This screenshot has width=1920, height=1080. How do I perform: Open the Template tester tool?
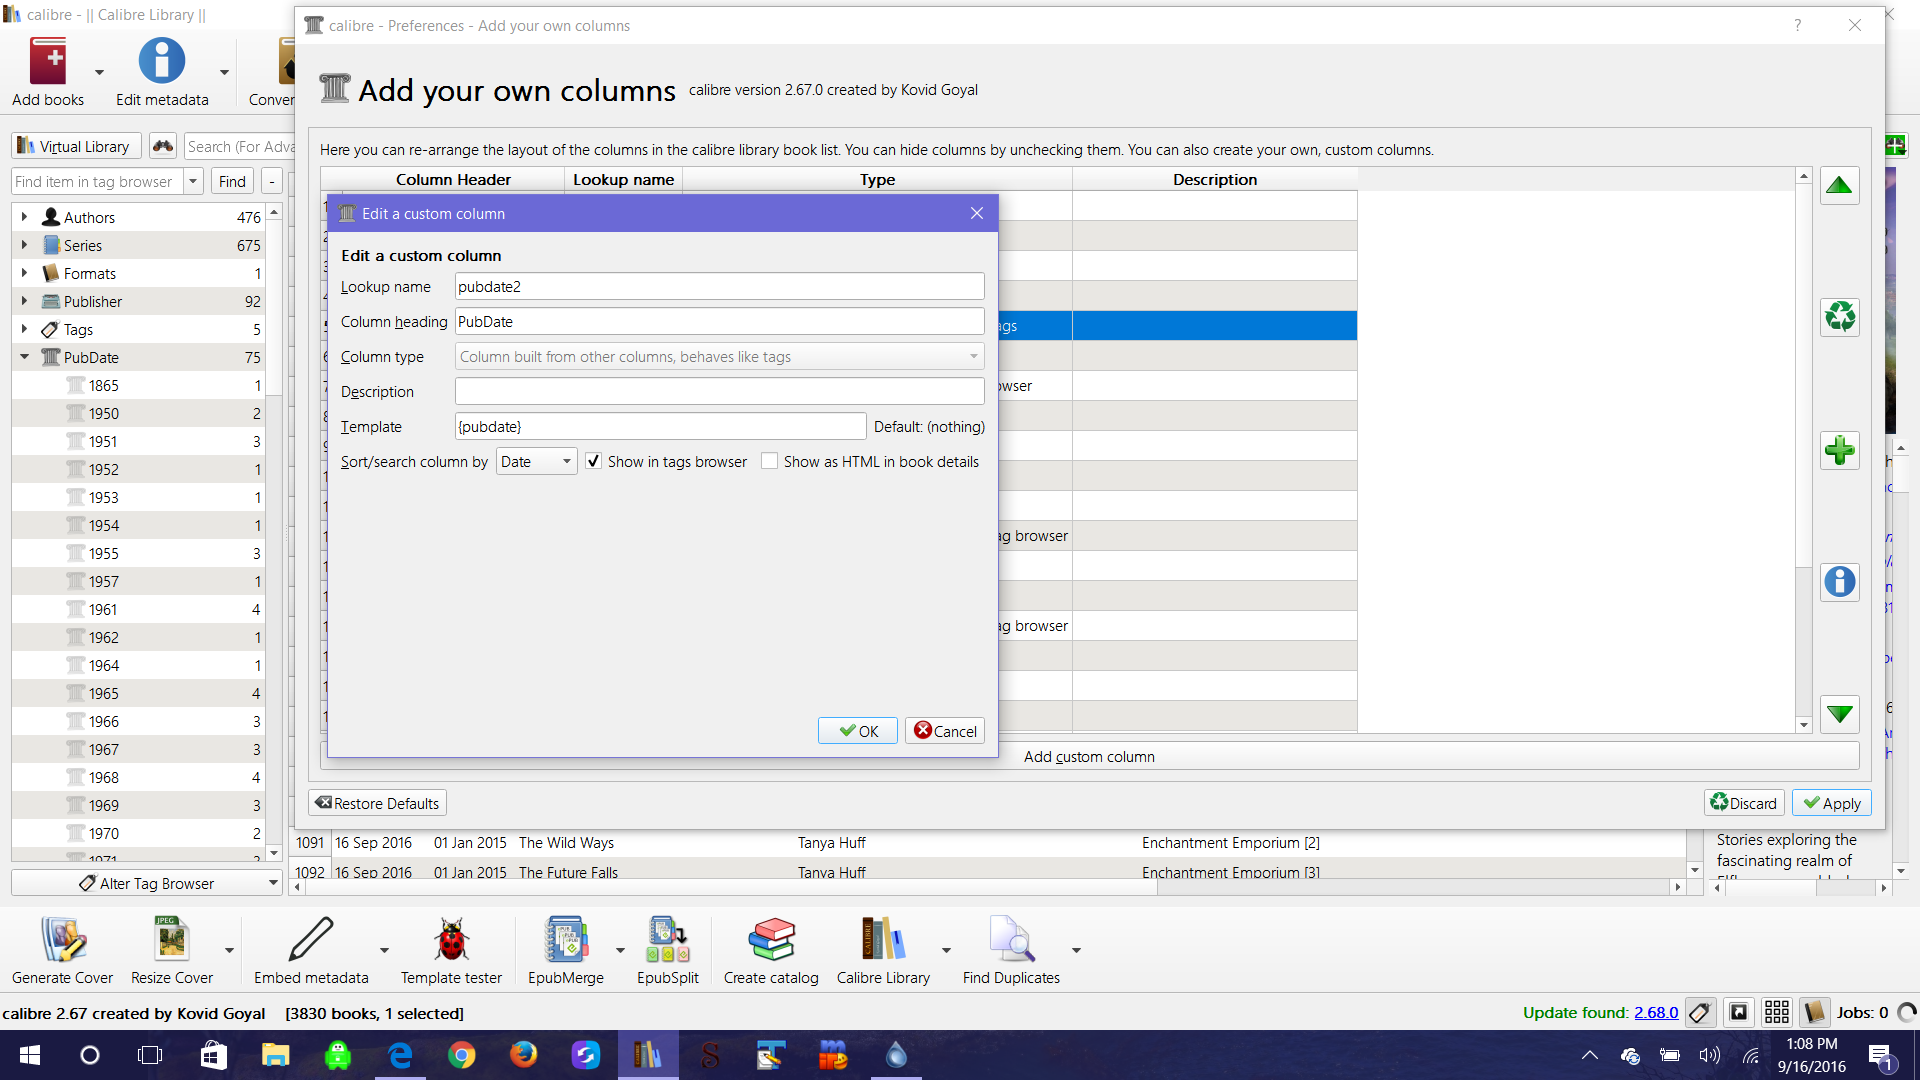point(451,951)
